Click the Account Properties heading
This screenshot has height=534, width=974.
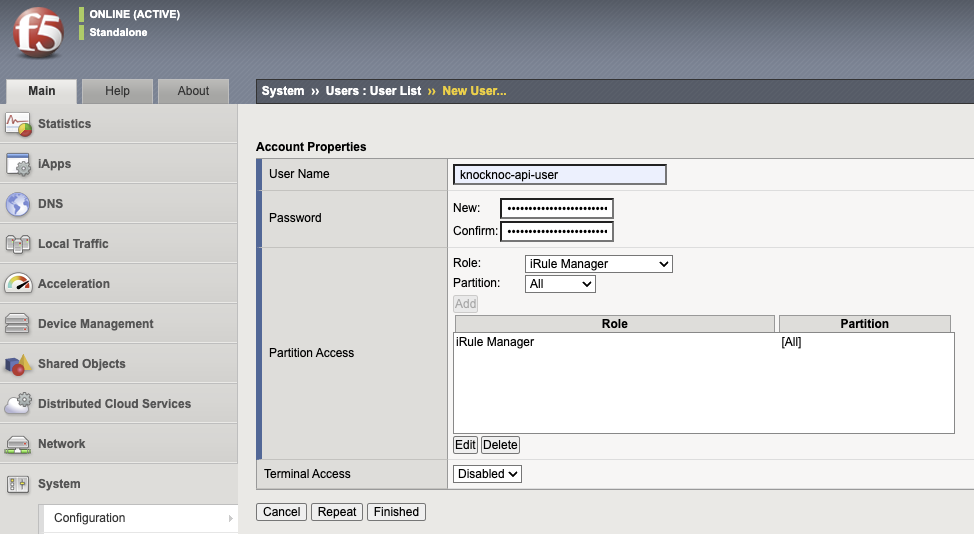[x=311, y=147]
